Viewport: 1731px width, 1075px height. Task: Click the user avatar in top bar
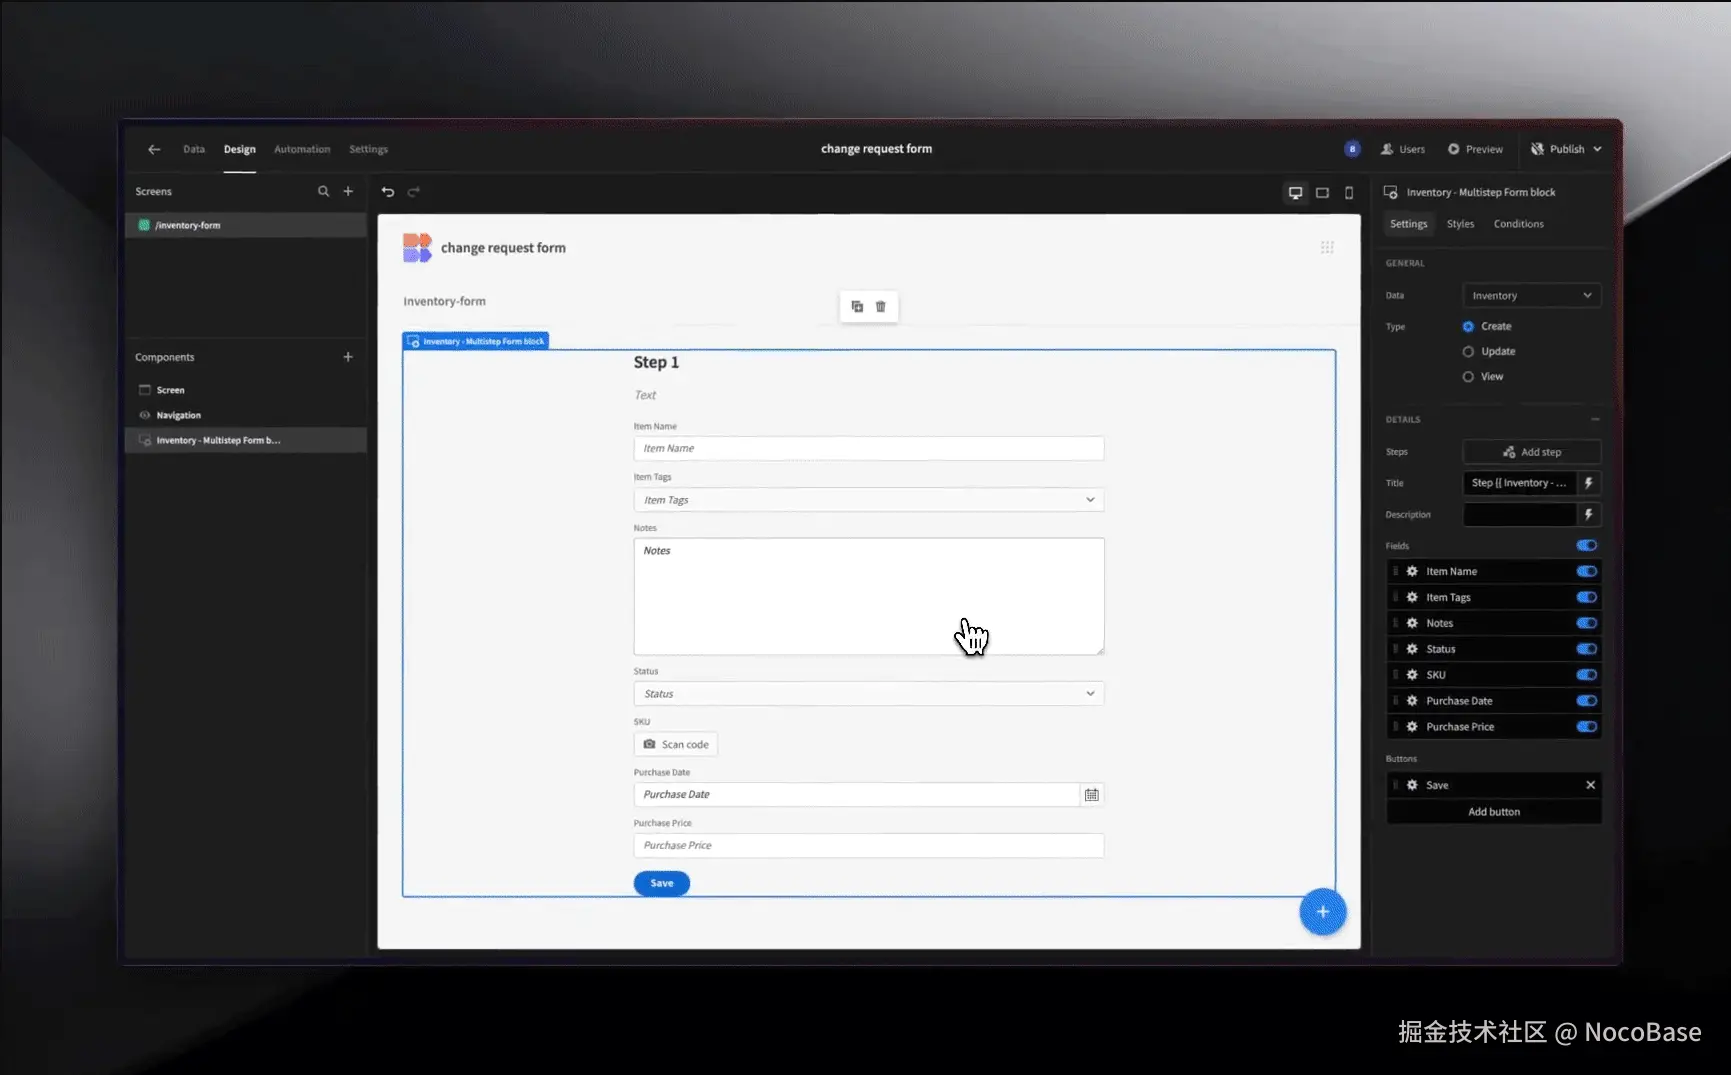coord(1352,149)
